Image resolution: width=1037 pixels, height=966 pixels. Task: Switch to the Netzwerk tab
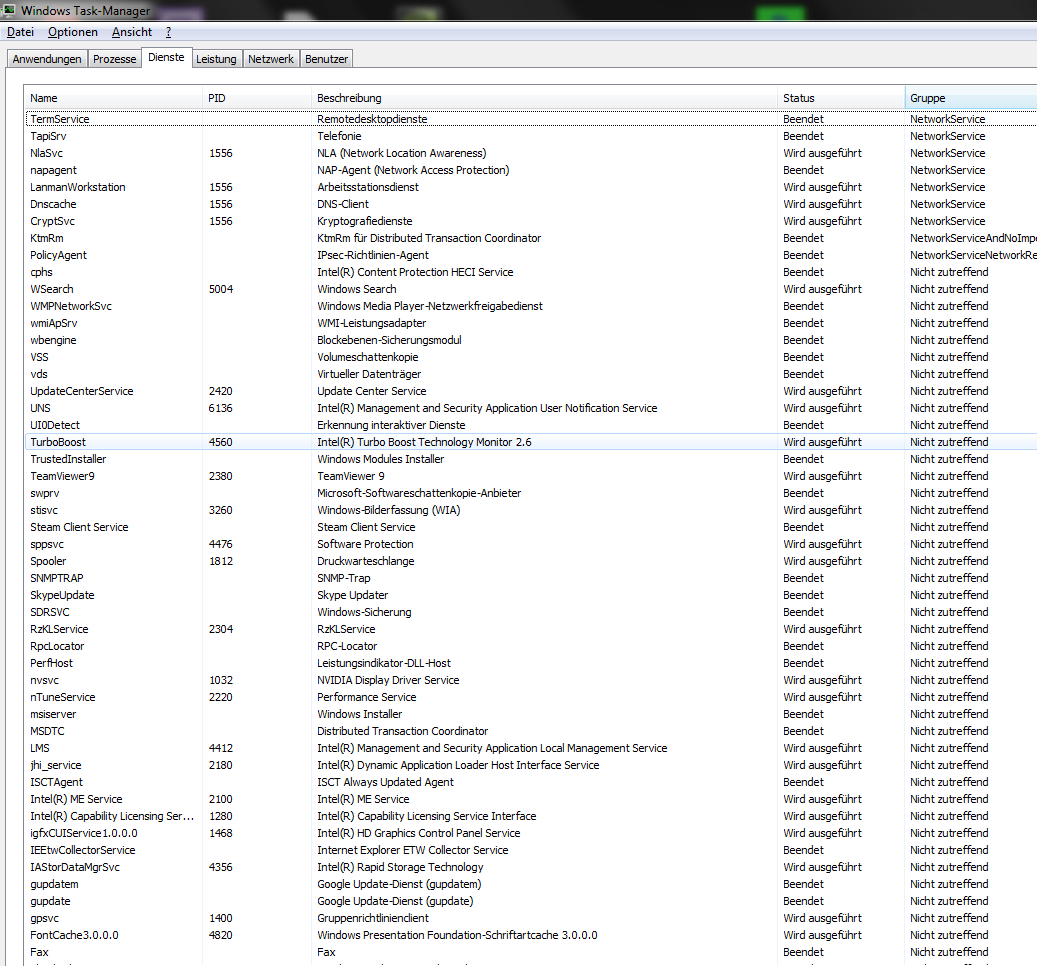coord(270,59)
